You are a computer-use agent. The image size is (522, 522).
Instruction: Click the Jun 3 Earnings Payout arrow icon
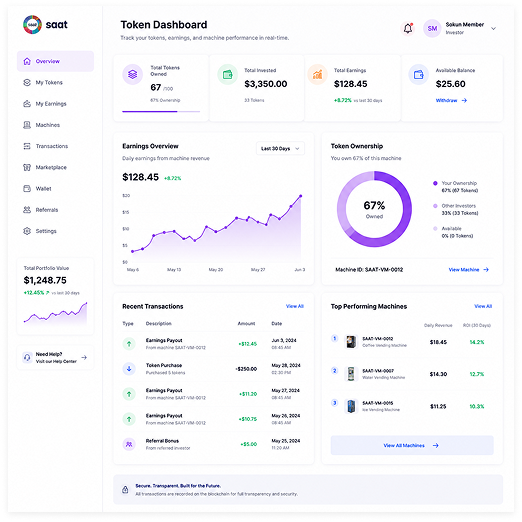point(129,343)
